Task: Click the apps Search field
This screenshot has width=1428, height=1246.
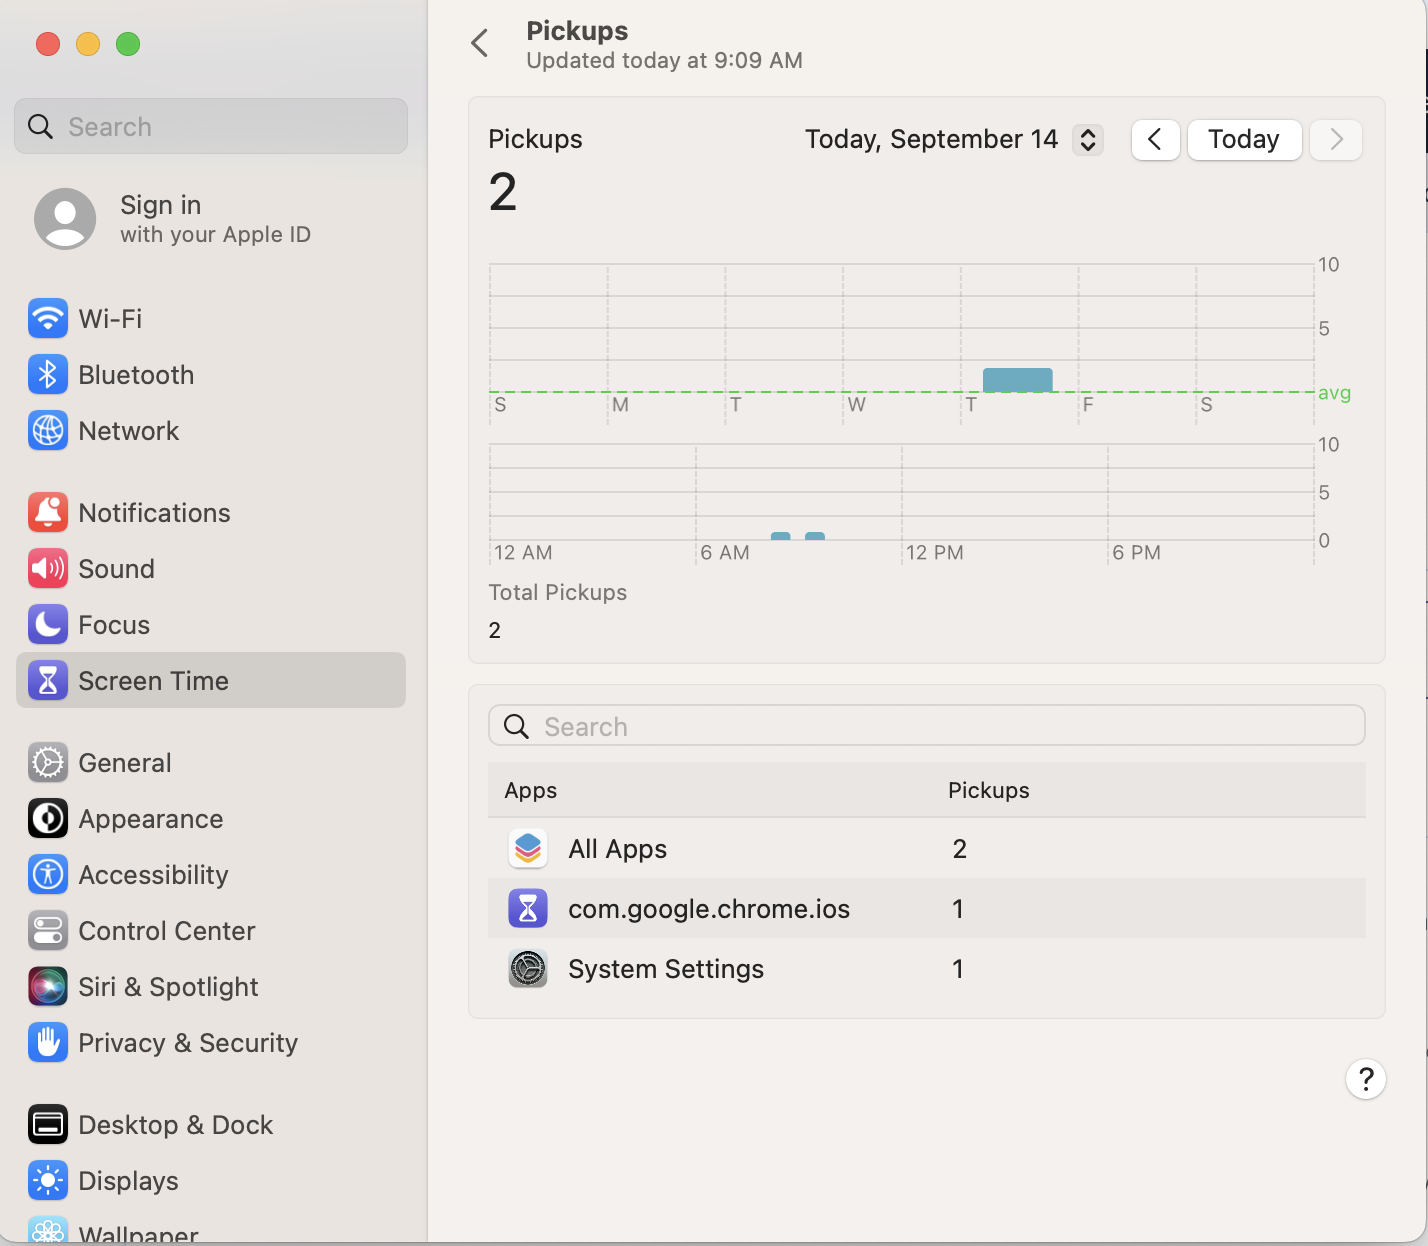Action: tap(926, 726)
